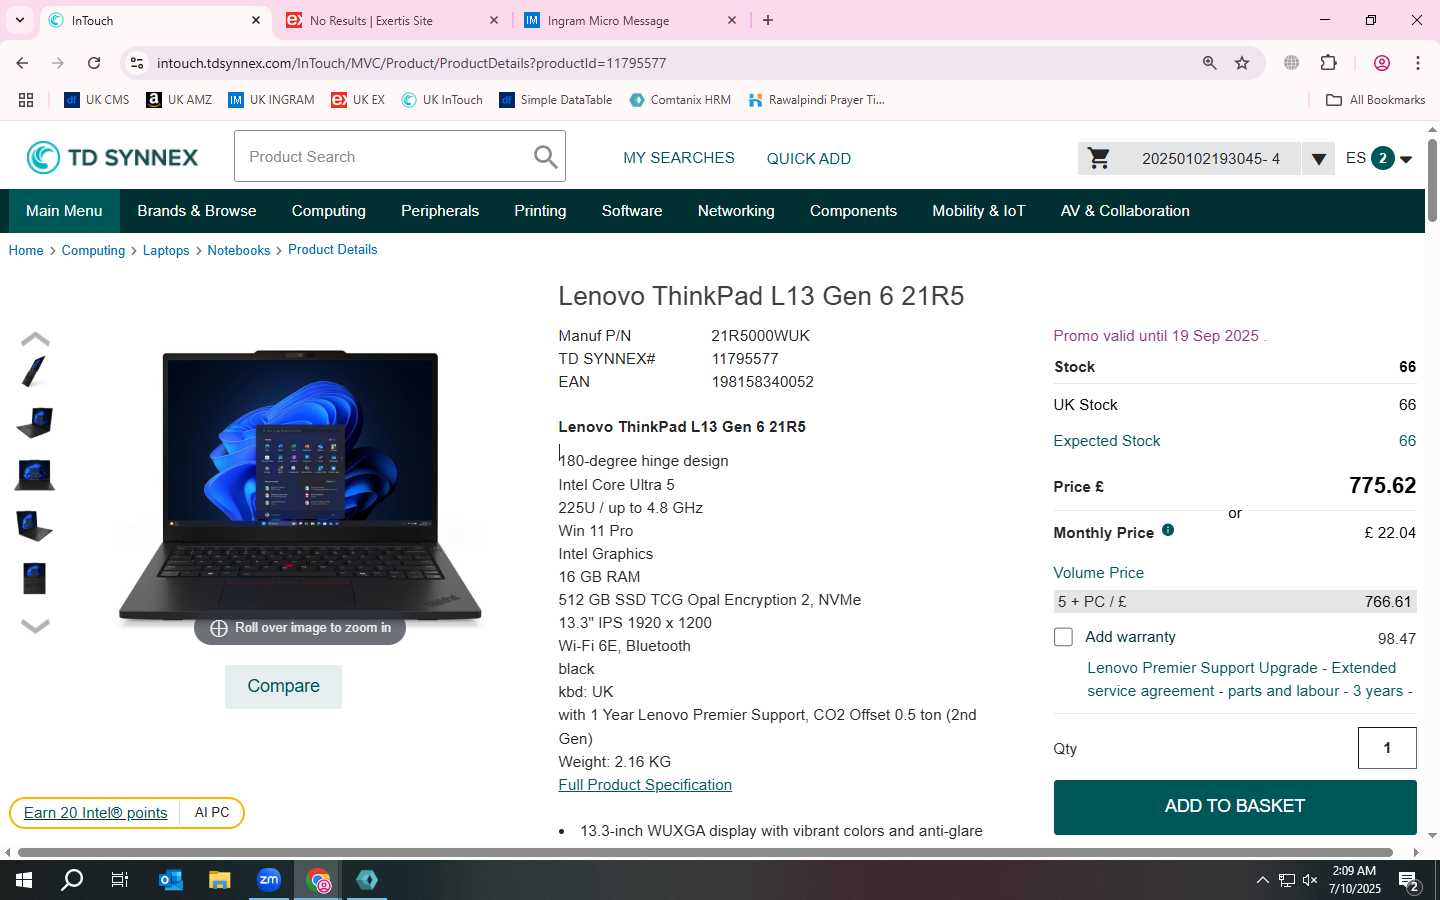1440x900 pixels.
Task: Open the shopping cart icon
Action: (1098, 158)
